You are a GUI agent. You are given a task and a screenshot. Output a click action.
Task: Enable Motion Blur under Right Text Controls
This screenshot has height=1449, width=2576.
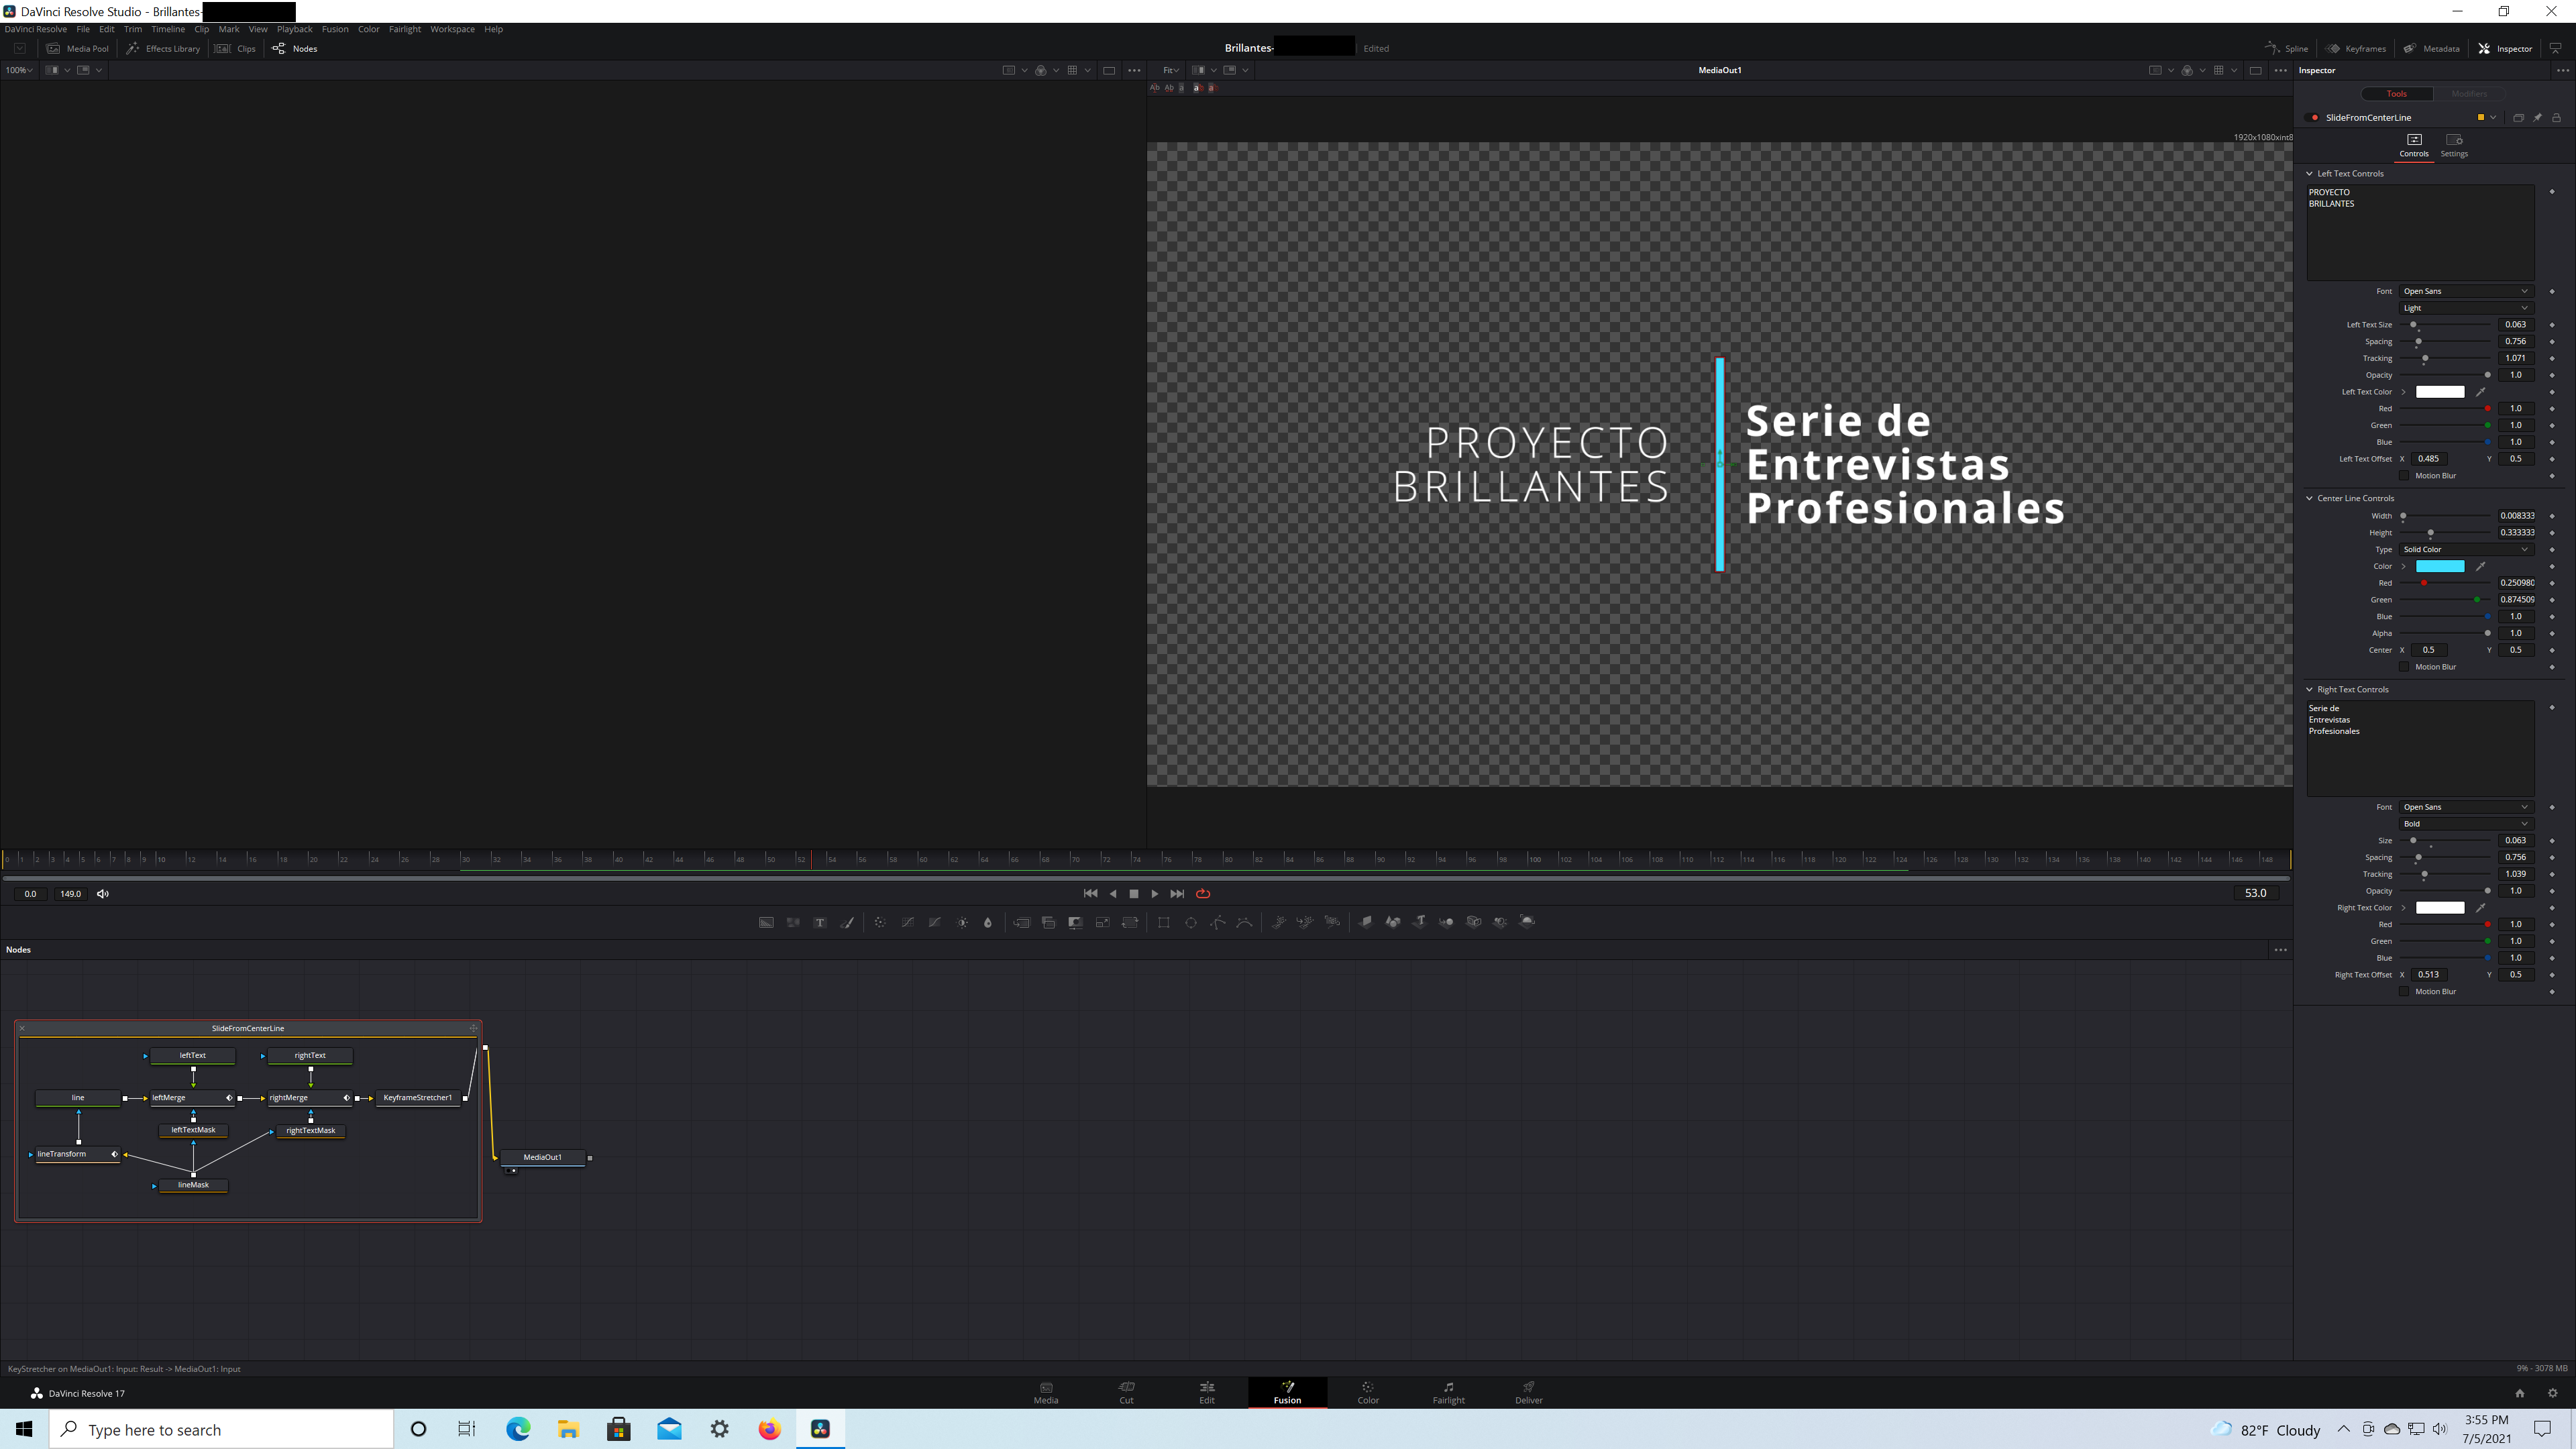2405,992
